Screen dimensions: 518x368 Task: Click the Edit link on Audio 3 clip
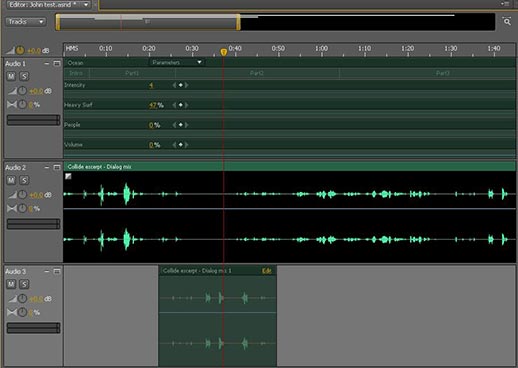coord(267,271)
